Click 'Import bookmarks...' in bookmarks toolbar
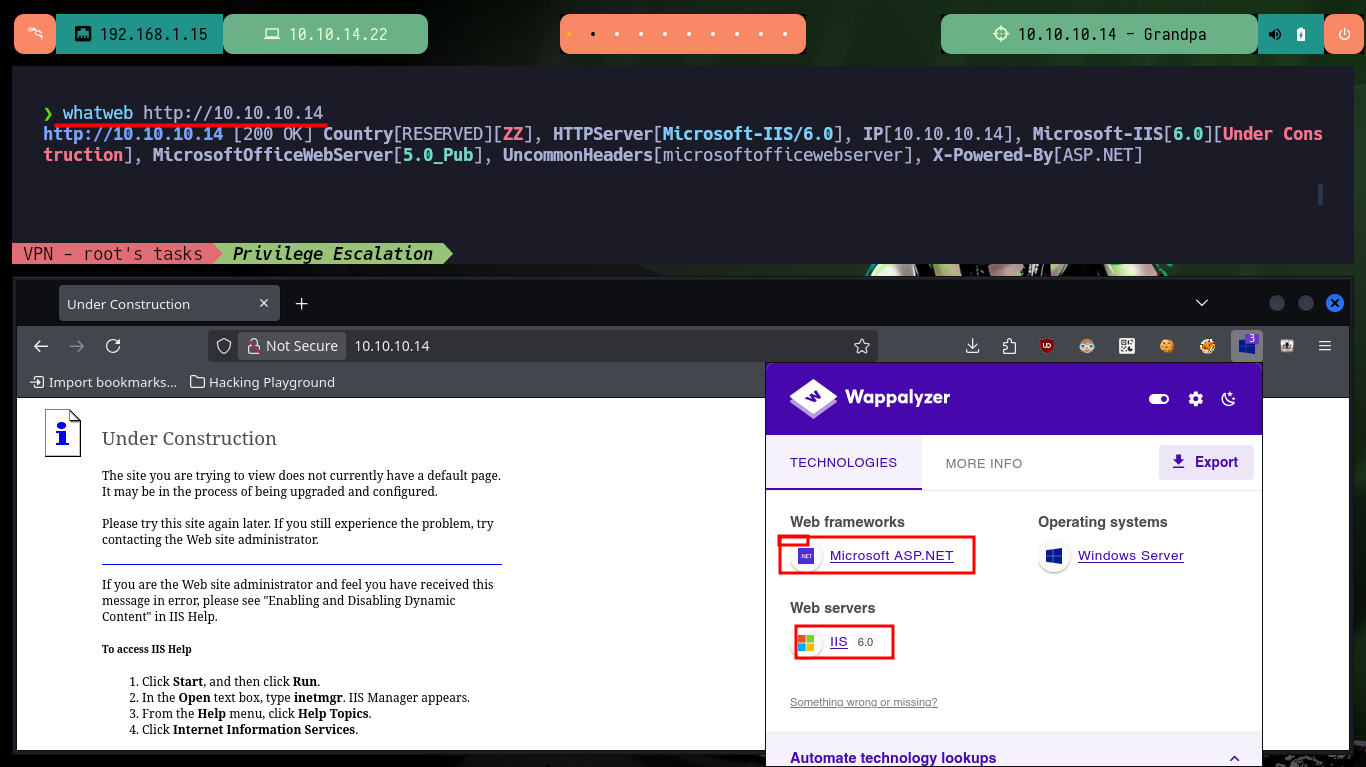This screenshot has width=1366, height=767. [x=104, y=382]
